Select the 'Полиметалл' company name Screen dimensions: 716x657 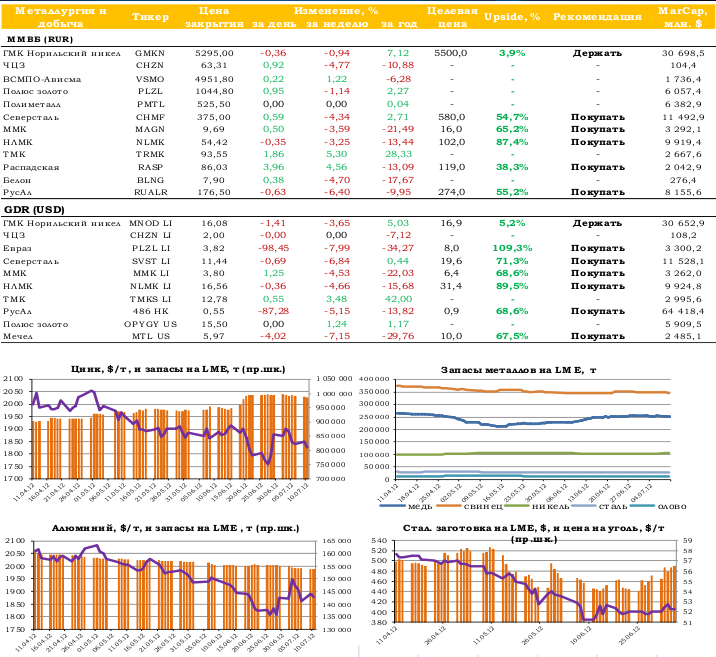(32, 104)
